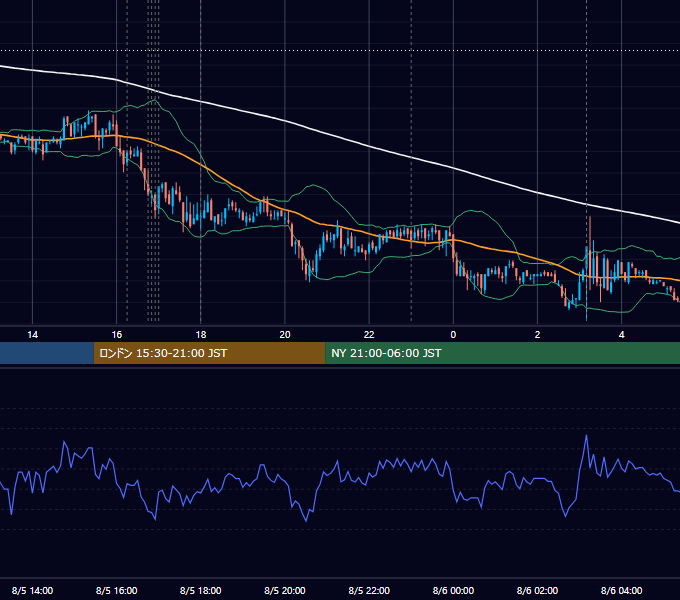
Task: Click the 16 hour axis label
Action: pos(117,335)
